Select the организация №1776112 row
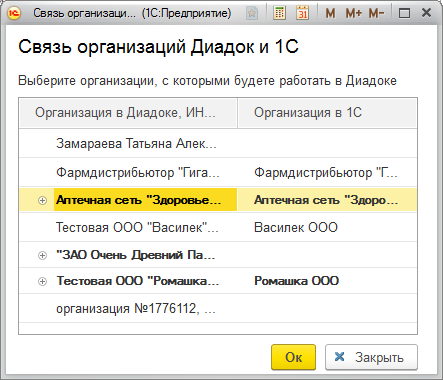 218,309
